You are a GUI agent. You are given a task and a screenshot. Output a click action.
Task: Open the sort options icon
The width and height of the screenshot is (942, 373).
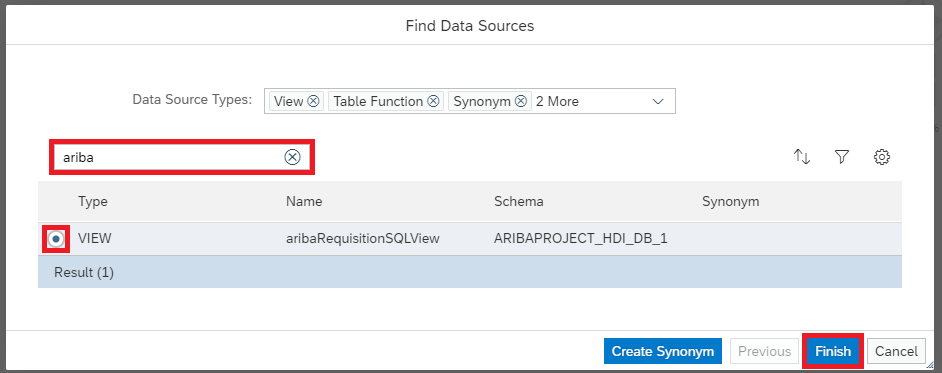point(802,157)
